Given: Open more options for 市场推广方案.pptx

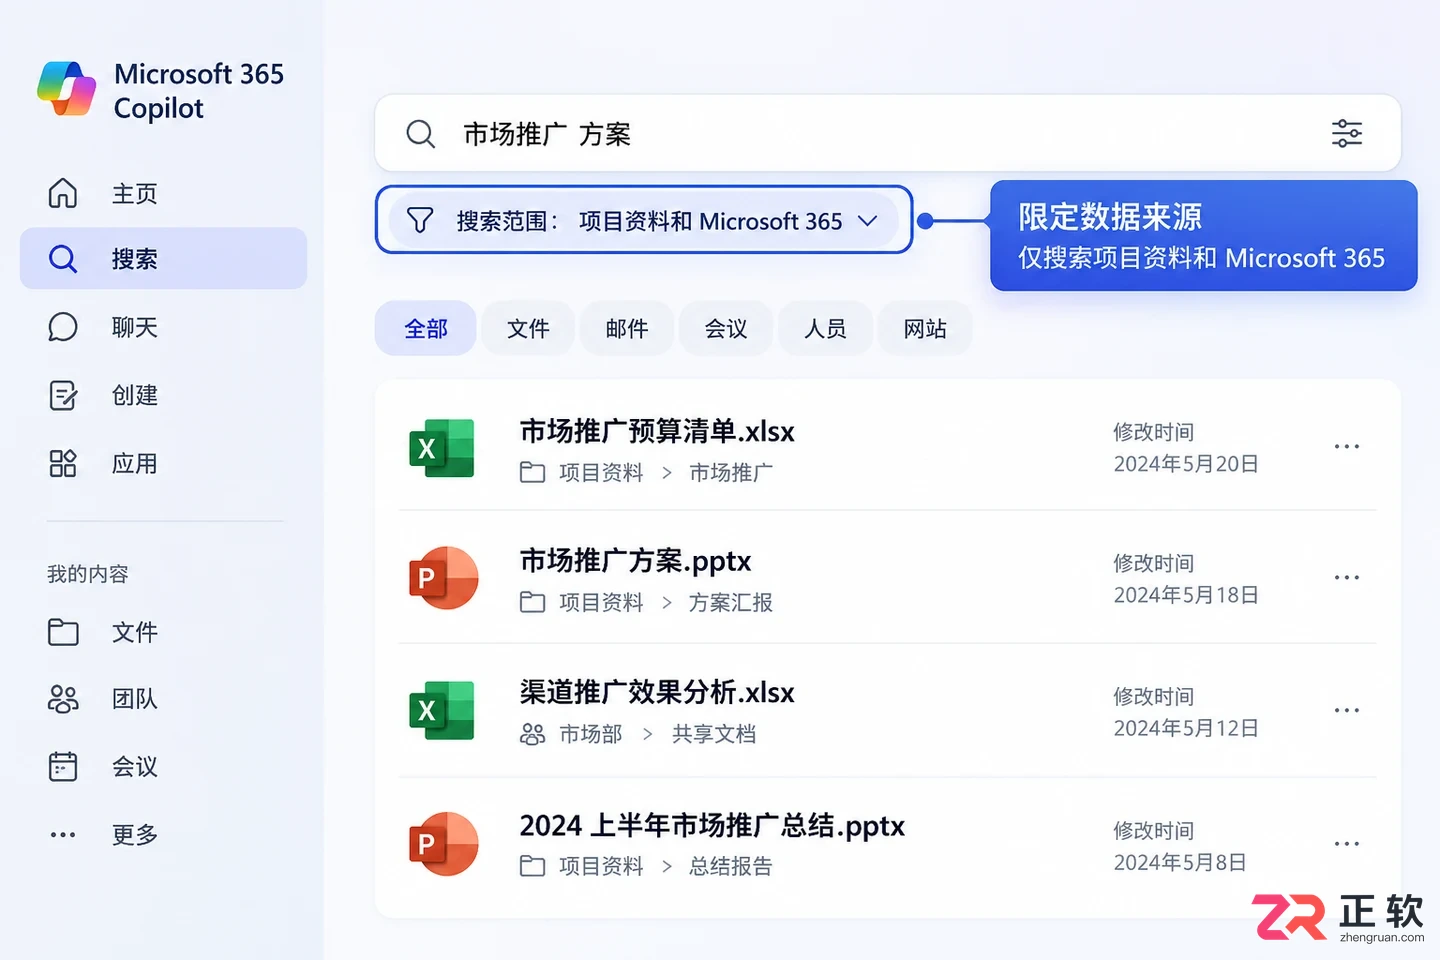Looking at the screenshot, I should (x=1347, y=577).
